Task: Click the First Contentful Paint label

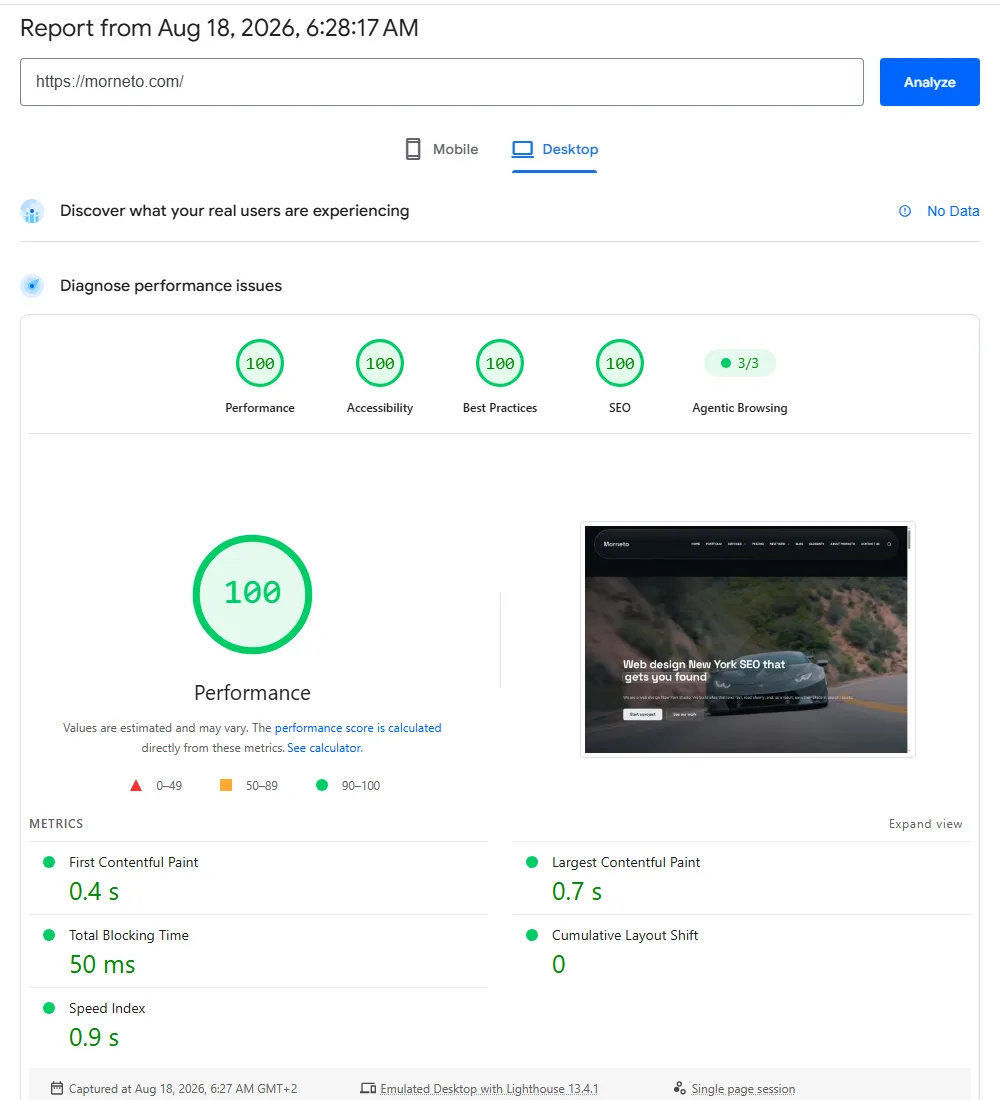Action: click(x=133, y=862)
